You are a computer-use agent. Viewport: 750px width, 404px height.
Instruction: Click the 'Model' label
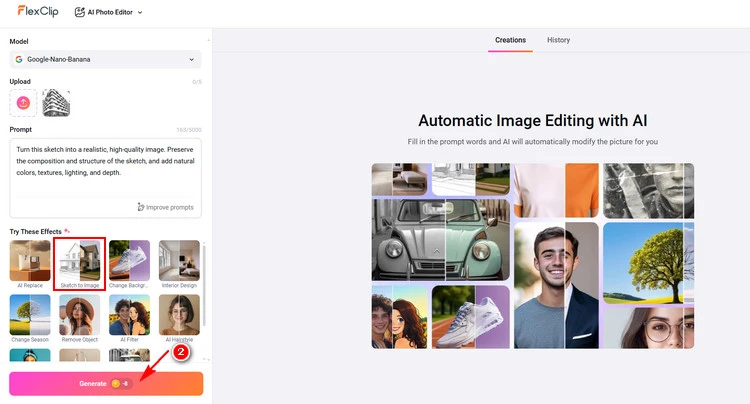(19, 42)
